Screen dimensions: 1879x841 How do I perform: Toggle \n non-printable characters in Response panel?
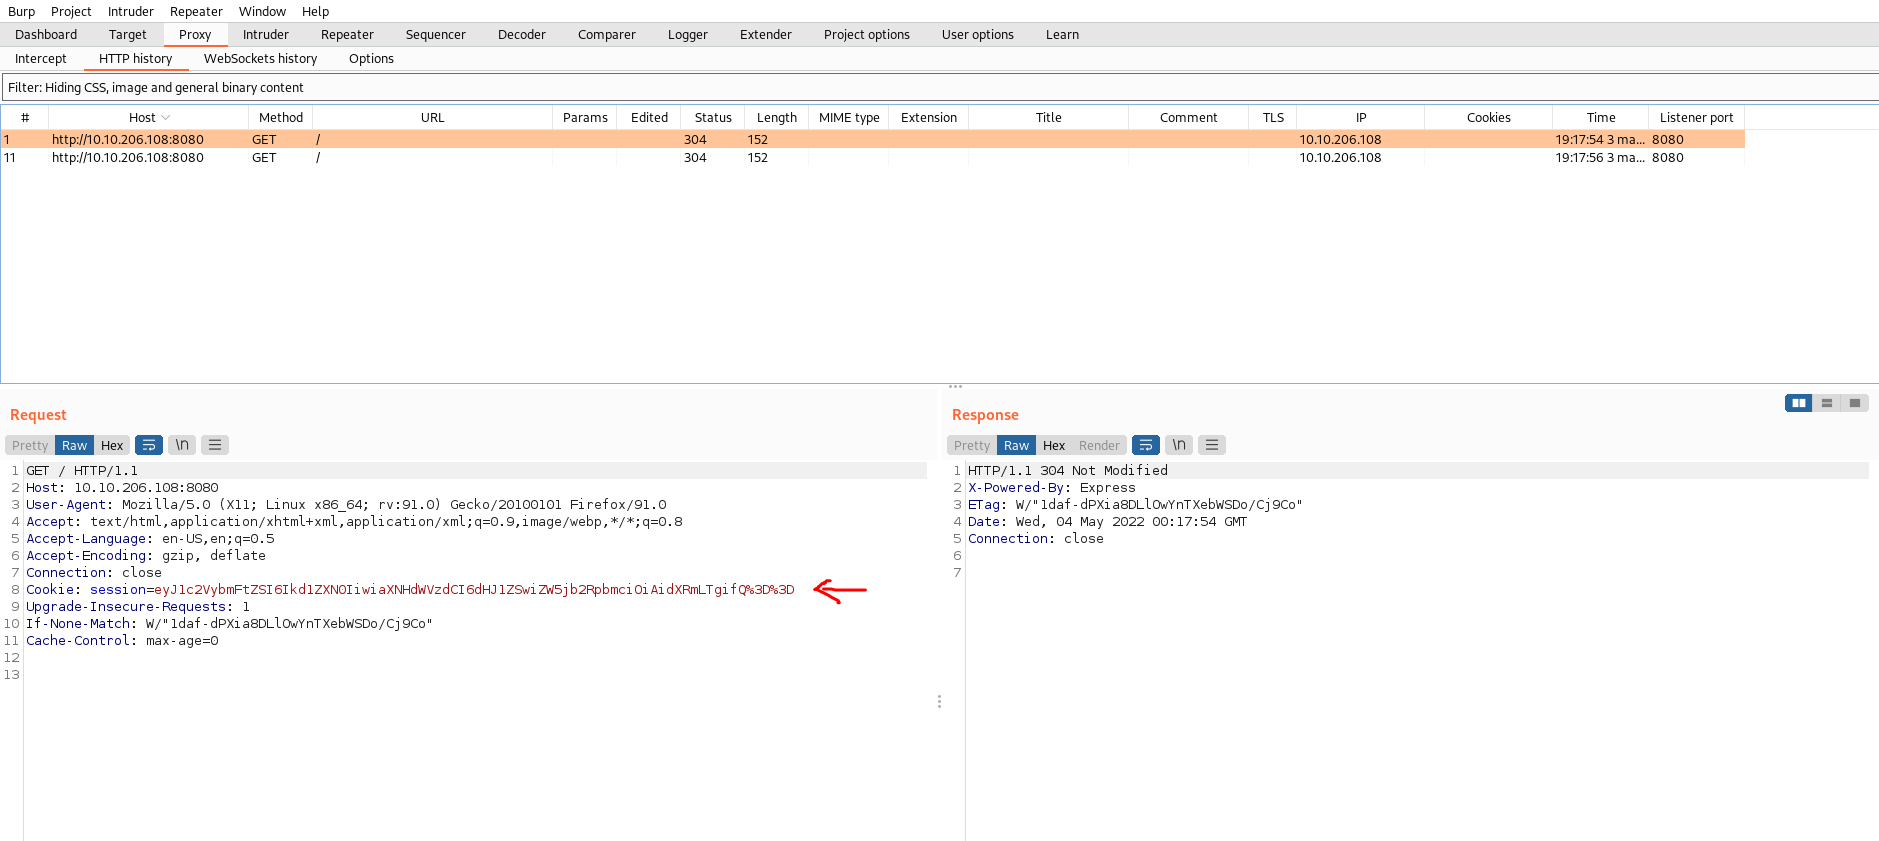(x=1179, y=445)
